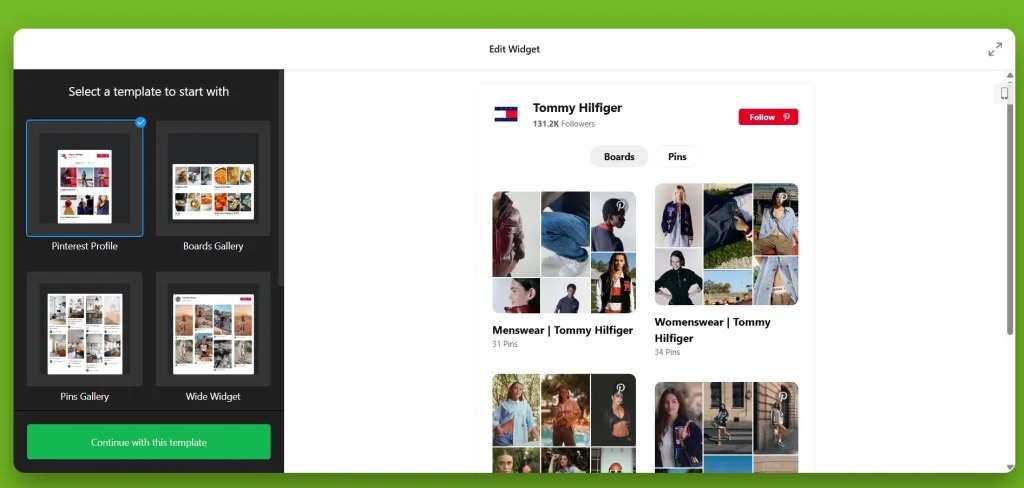The height and width of the screenshot is (488, 1024).
Task: Switch to the Pins tab
Action: pos(677,157)
